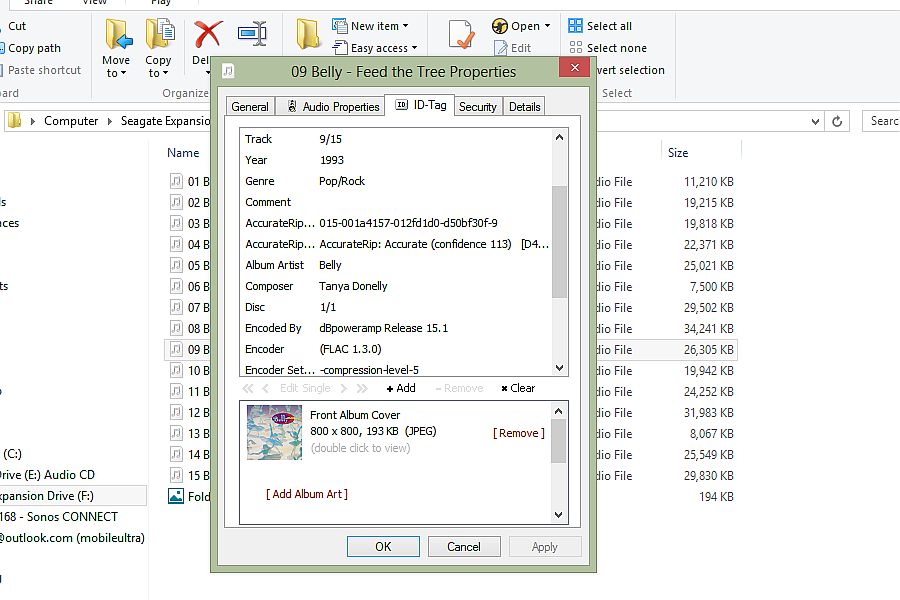Click the album cover thumbnail

point(274,432)
